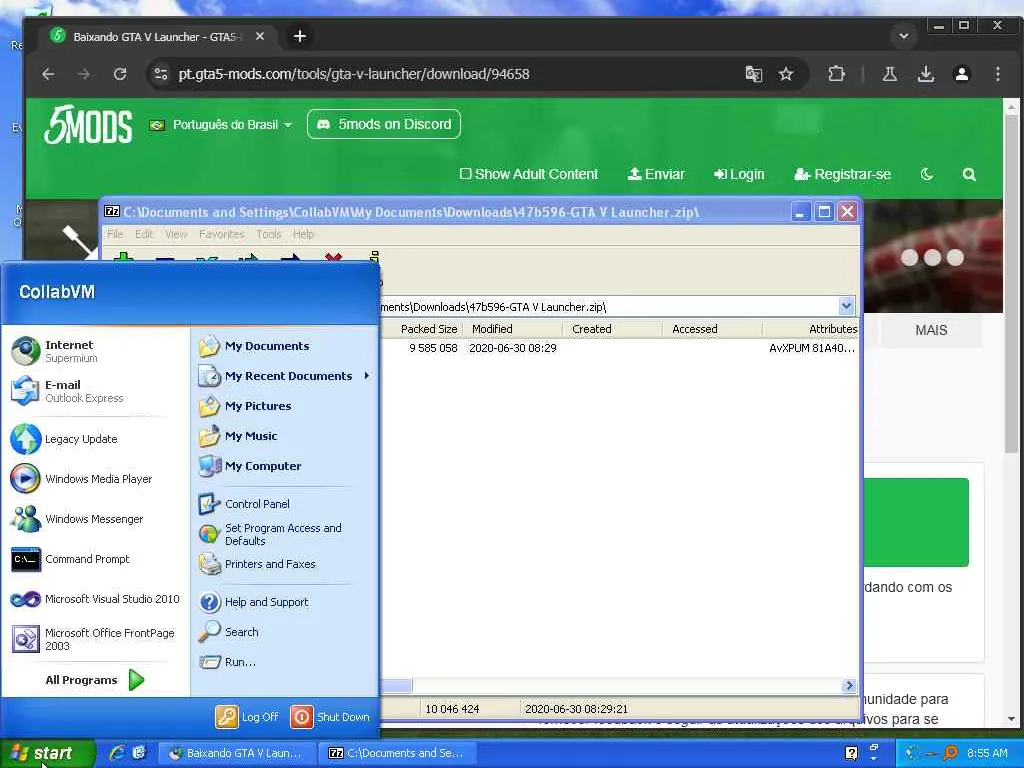The height and width of the screenshot is (768, 1024).
Task: Open the Chrome Labs flask icon
Action: (x=889, y=74)
